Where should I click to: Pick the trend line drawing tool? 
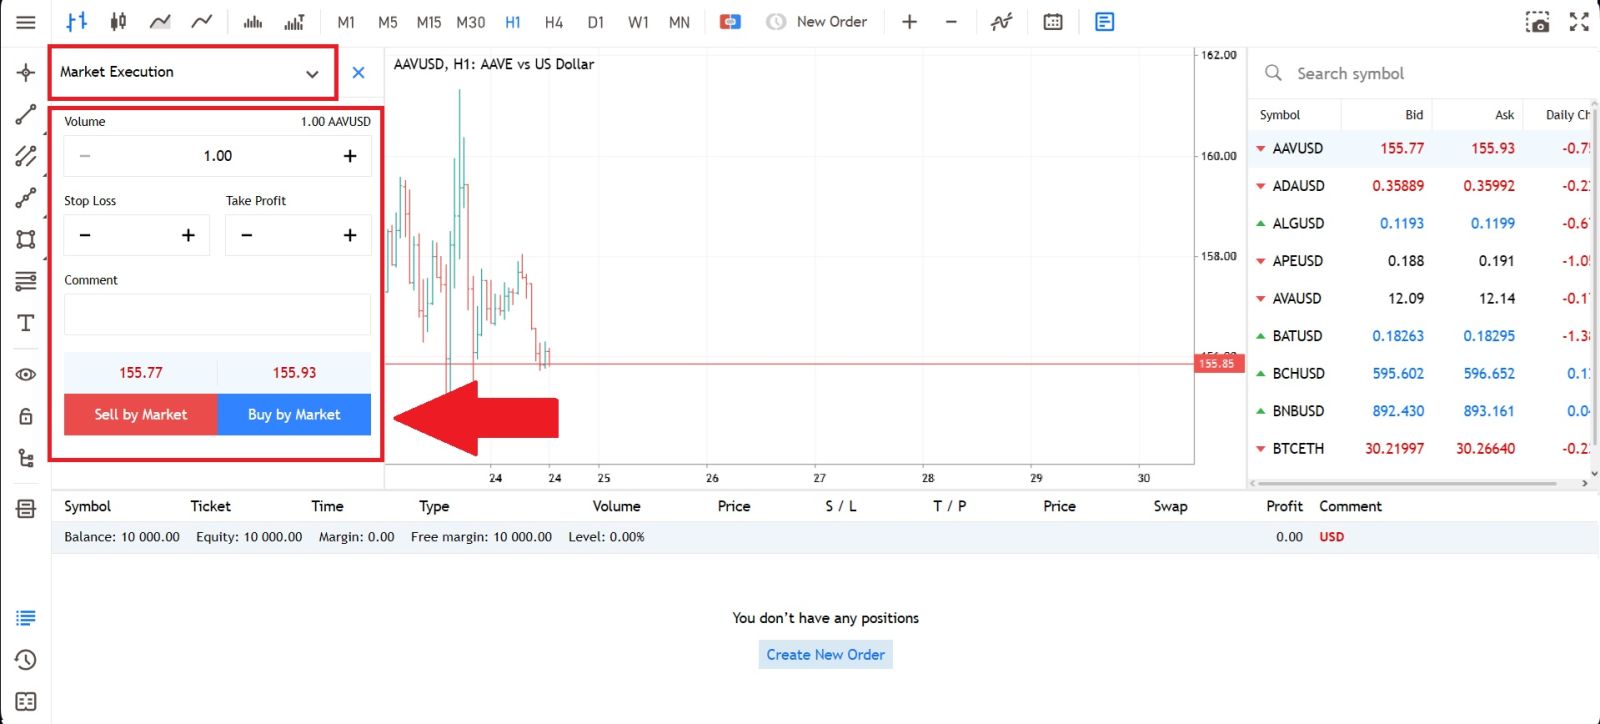[x=25, y=114]
